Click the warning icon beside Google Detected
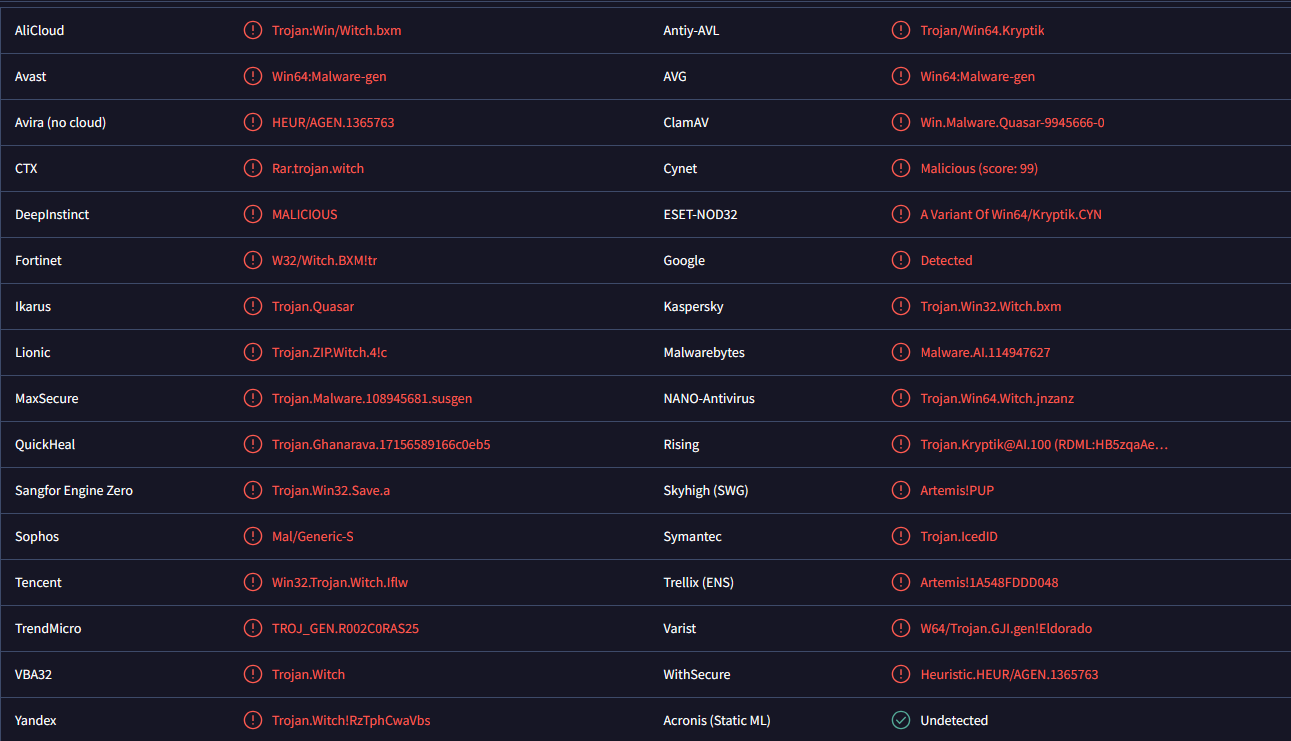 901,260
